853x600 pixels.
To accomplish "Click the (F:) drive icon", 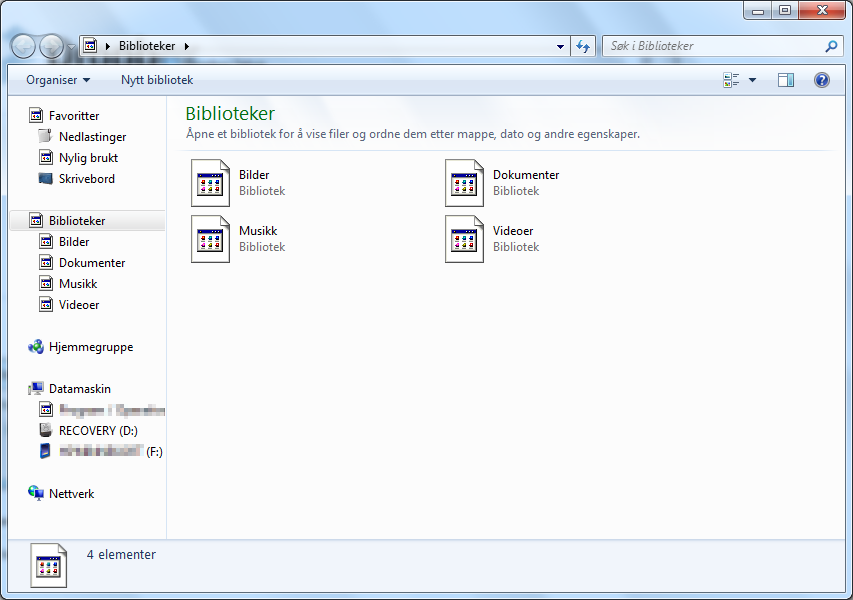I will [45, 451].
